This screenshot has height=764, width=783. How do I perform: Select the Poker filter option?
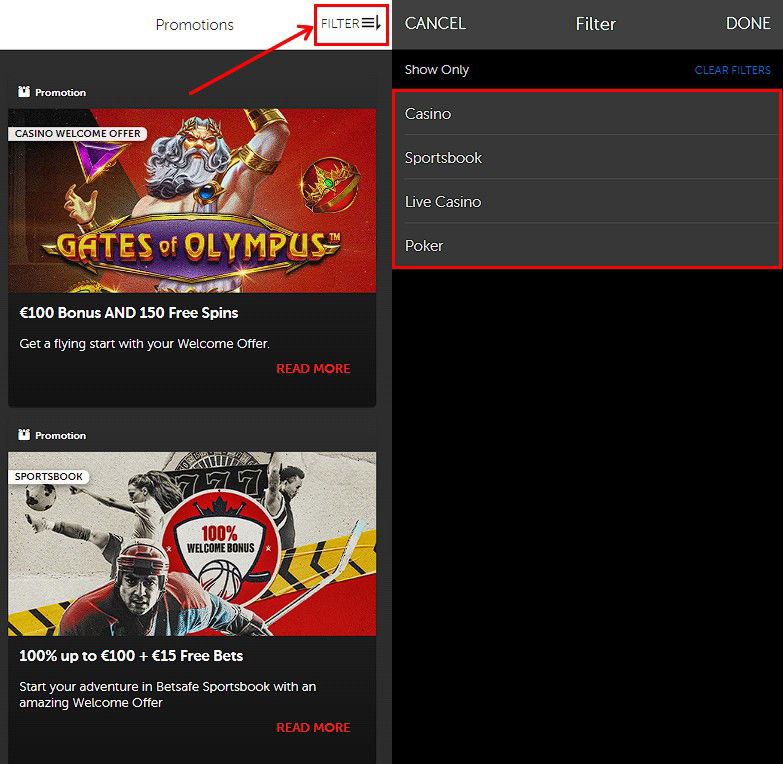[586, 246]
